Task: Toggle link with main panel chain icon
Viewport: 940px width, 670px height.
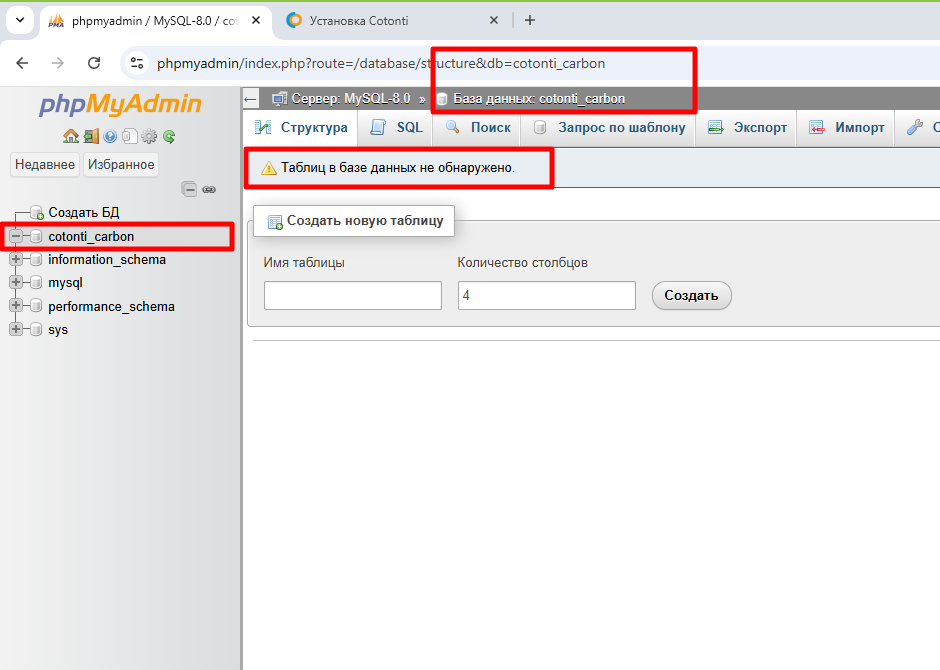Action: point(209,189)
